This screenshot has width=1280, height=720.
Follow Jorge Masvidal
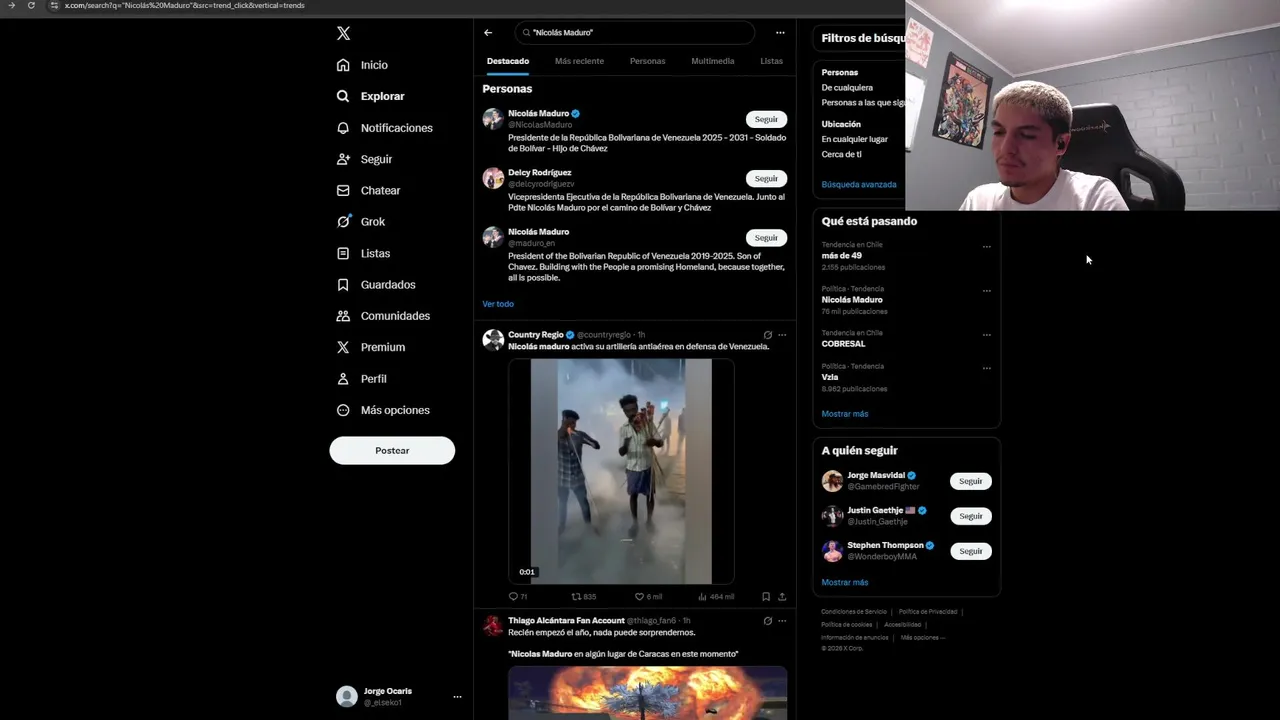point(970,481)
